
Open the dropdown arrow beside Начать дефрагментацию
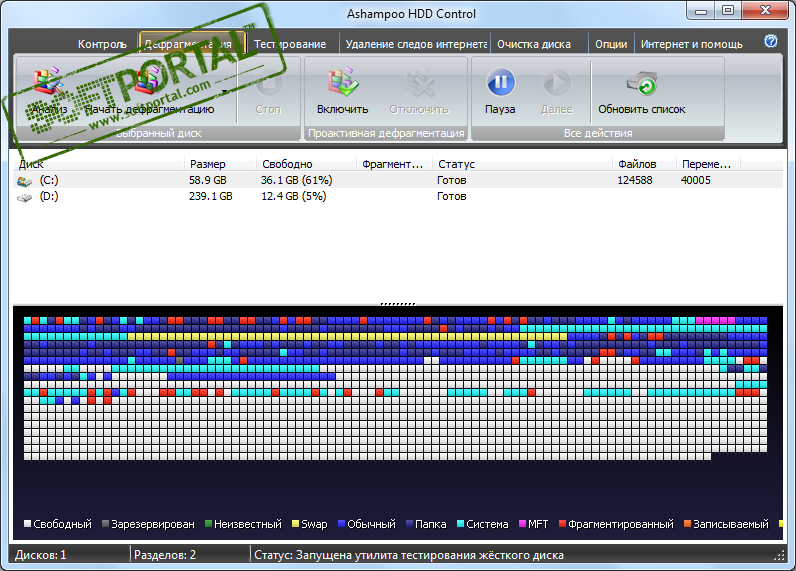click(224, 92)
